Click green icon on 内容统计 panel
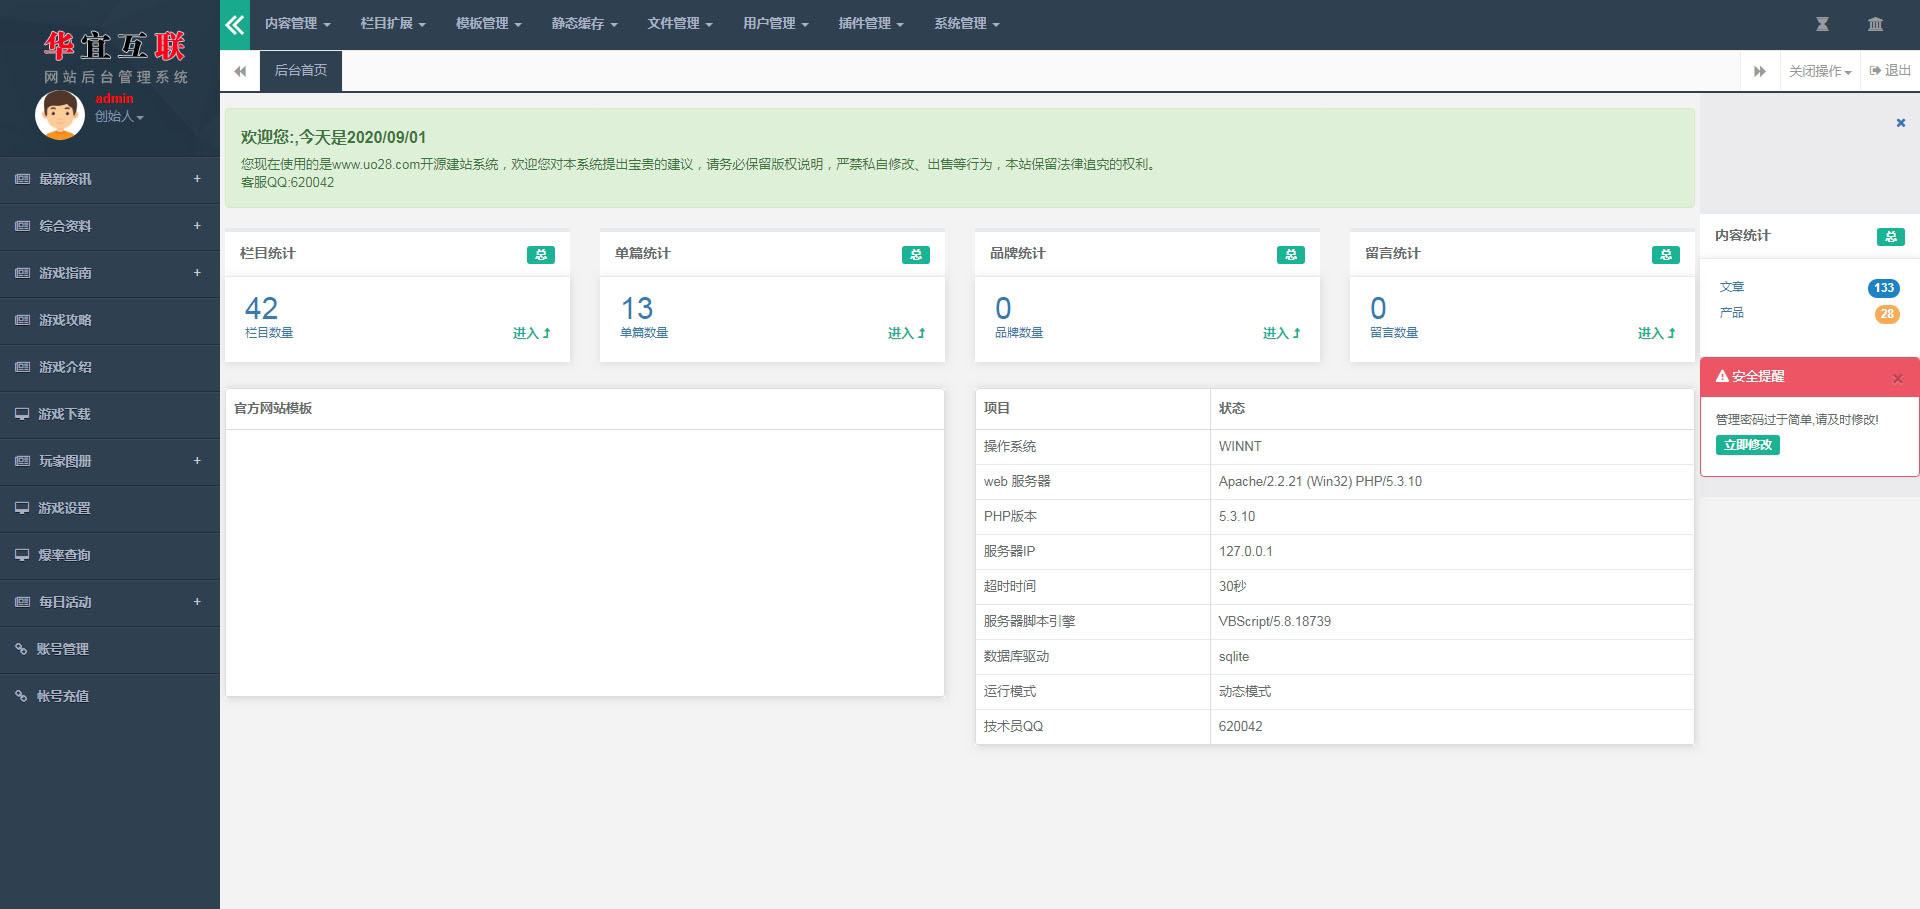This screenshot has width=1920, height=909. [1891, 237]
